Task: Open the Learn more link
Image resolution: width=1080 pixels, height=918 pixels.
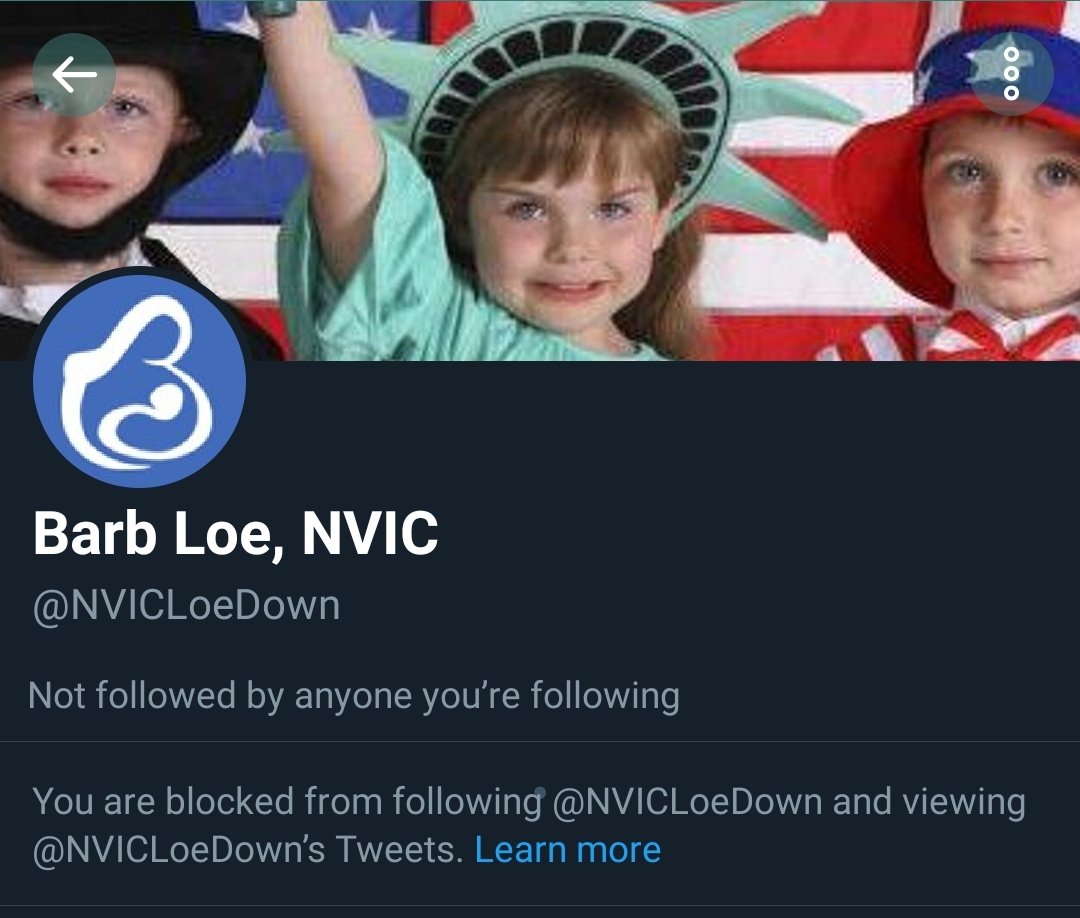Action: (x=568, y=850)
